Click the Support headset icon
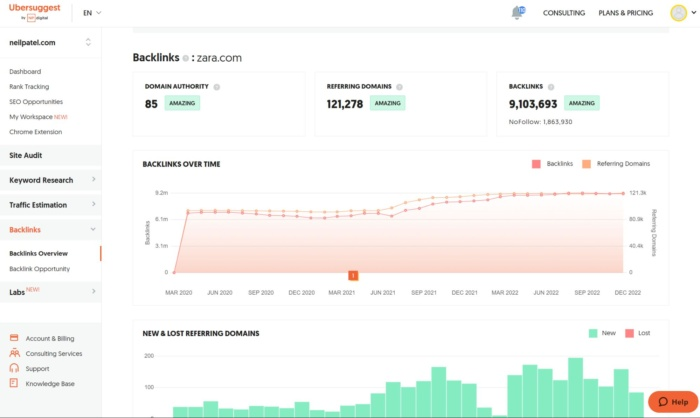The width and height of the screenshot is (700, 418). click(14, 368)
